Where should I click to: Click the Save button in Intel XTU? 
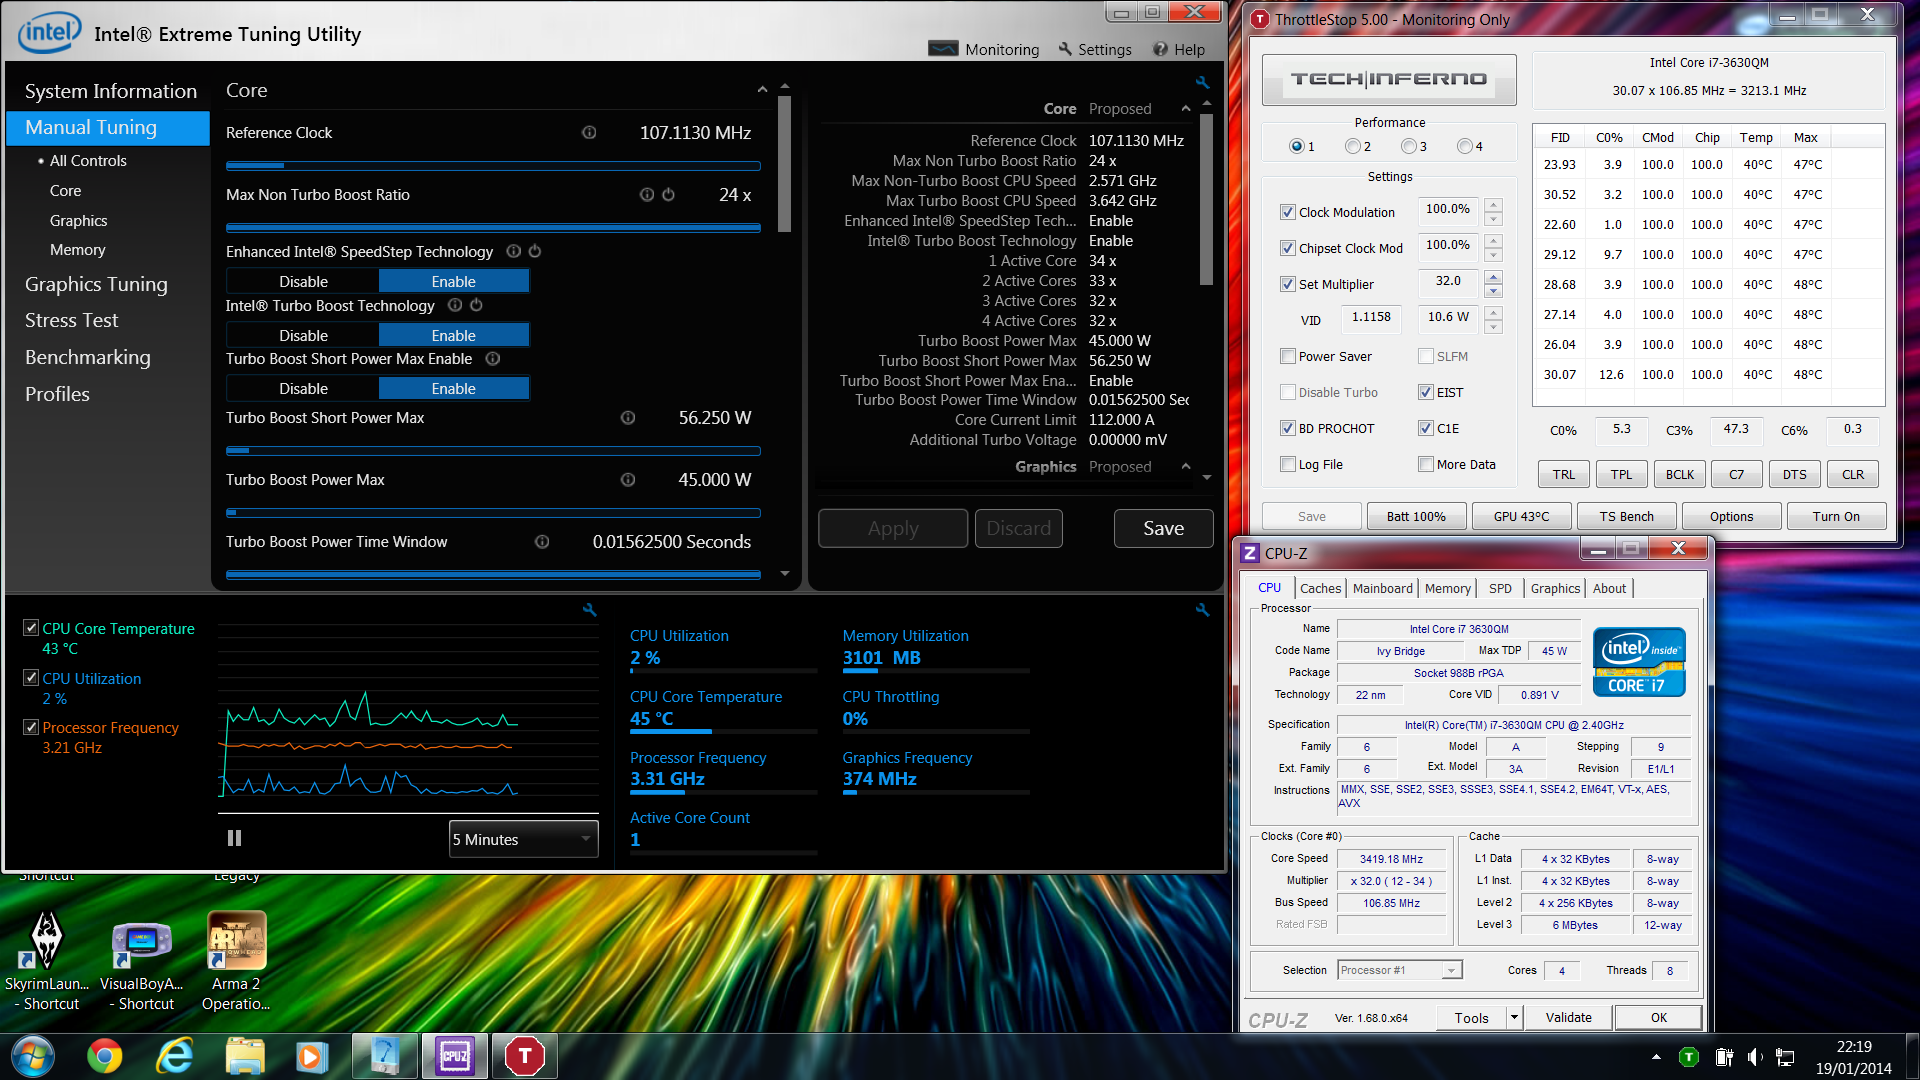coord(1163,528)
